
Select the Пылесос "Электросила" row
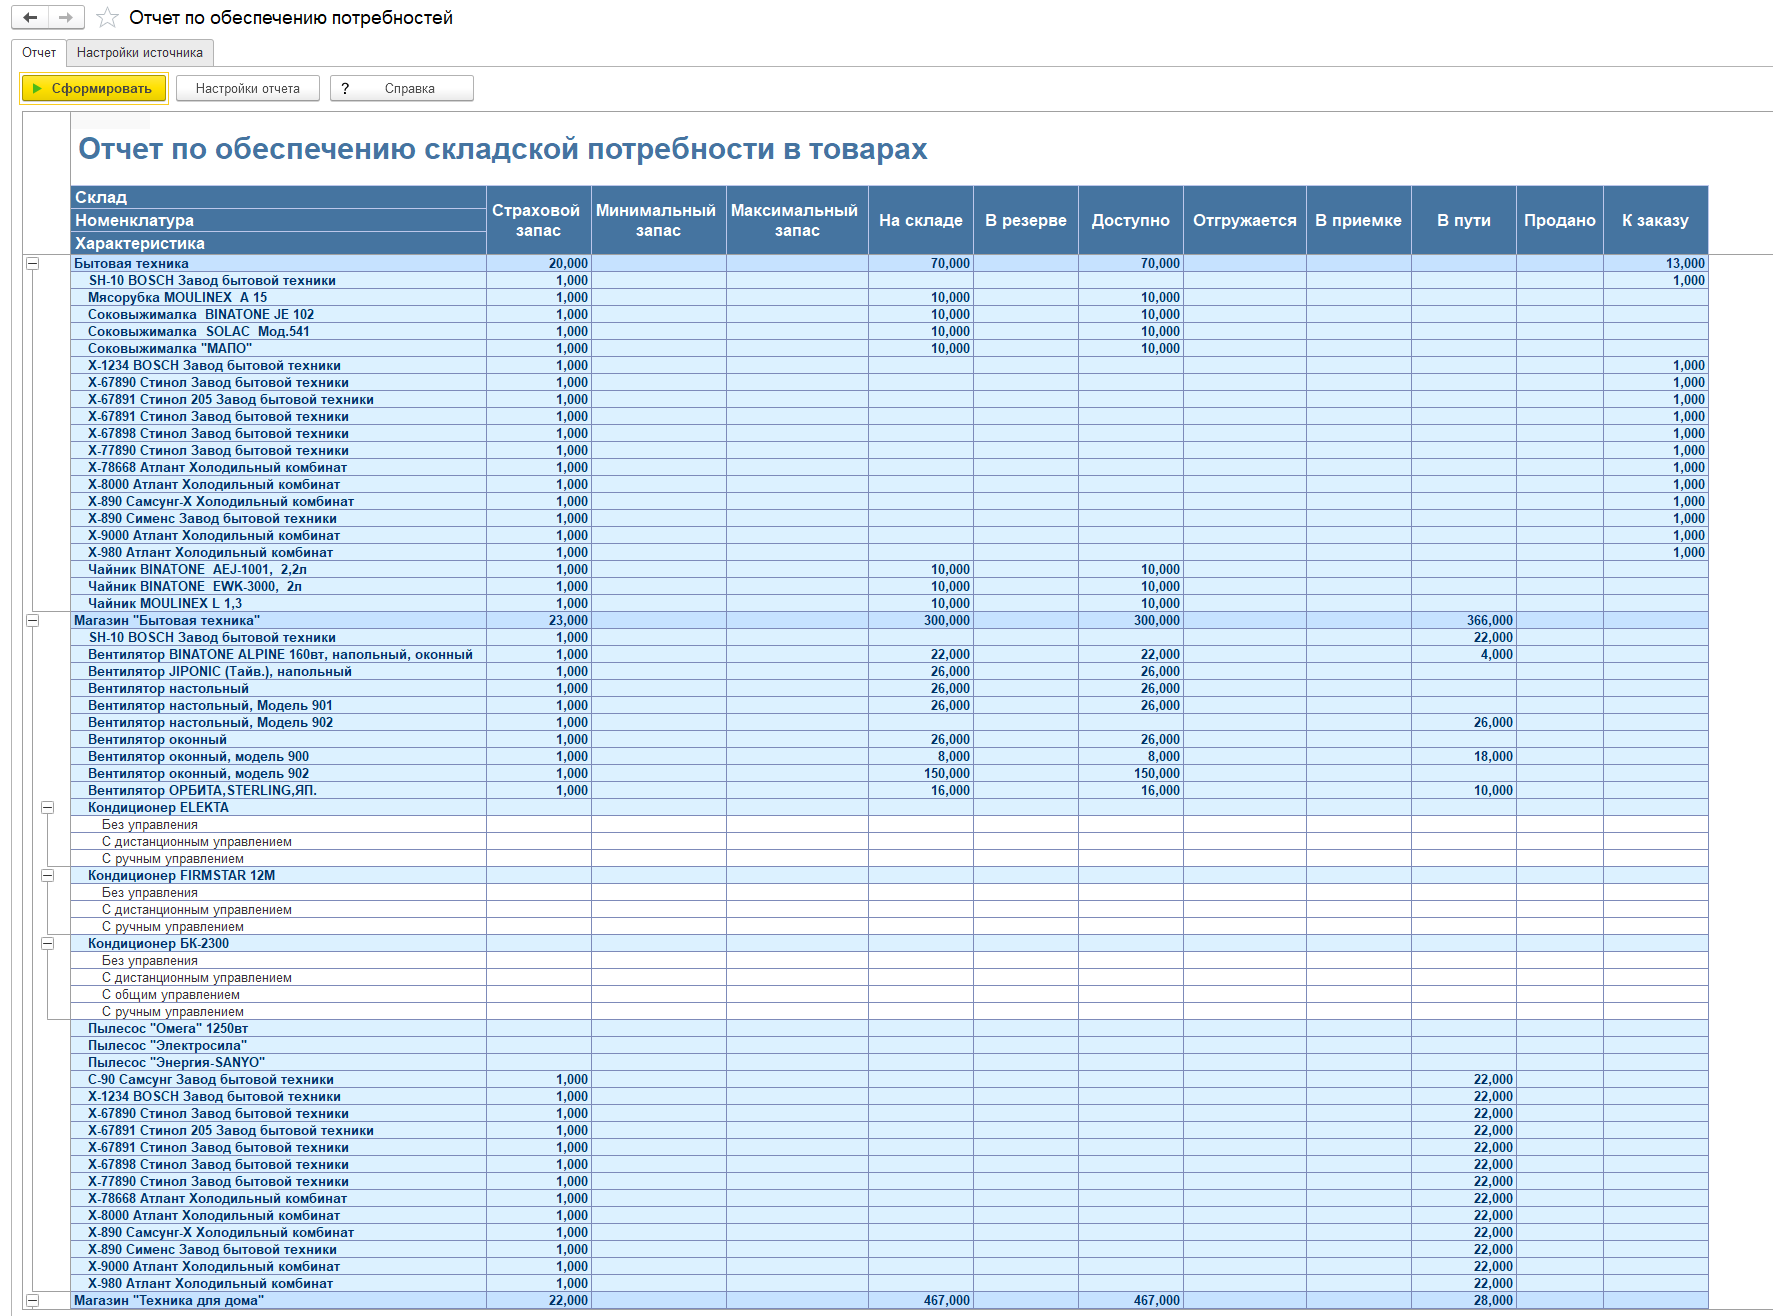pyautogui.click(x=889, y=1046)
